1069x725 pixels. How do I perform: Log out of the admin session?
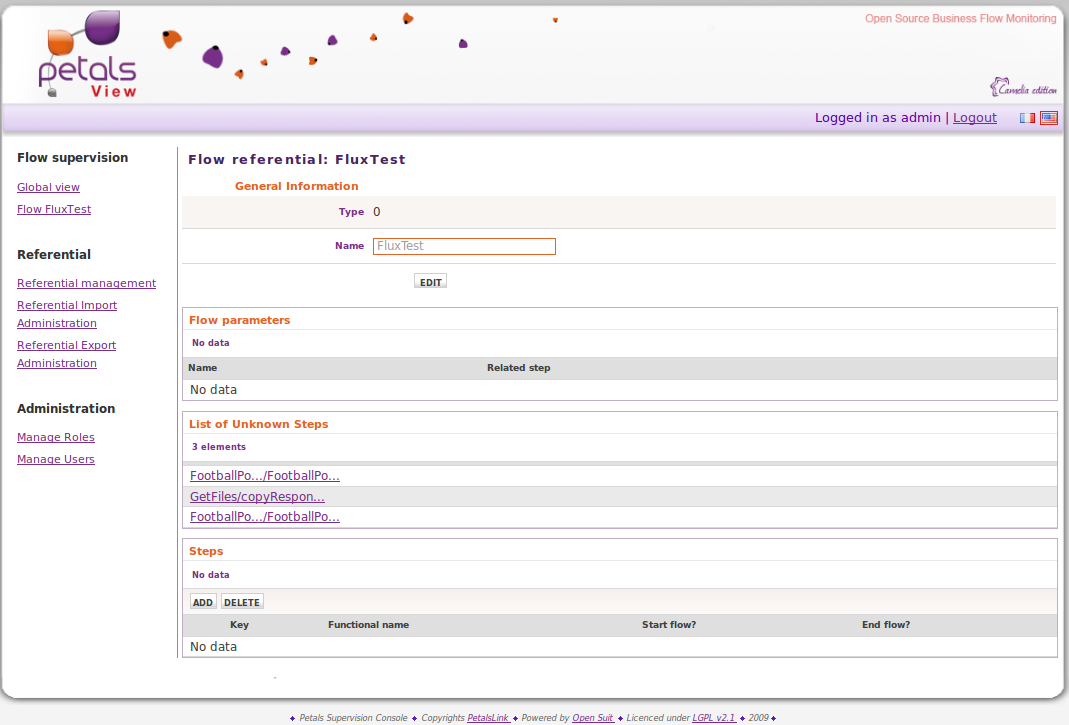(974, 118)
